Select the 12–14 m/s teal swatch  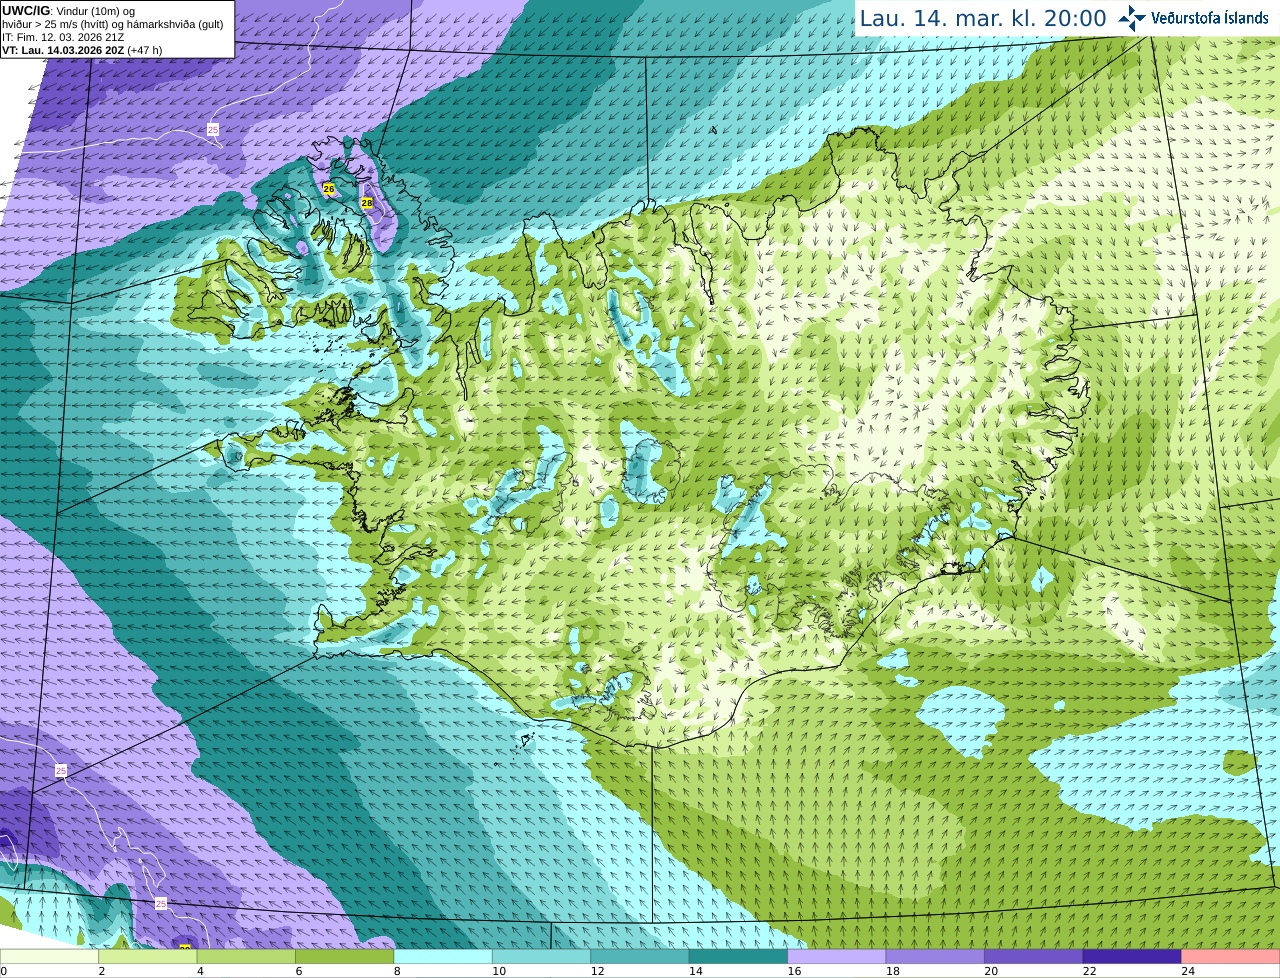(x=640, y=956)
